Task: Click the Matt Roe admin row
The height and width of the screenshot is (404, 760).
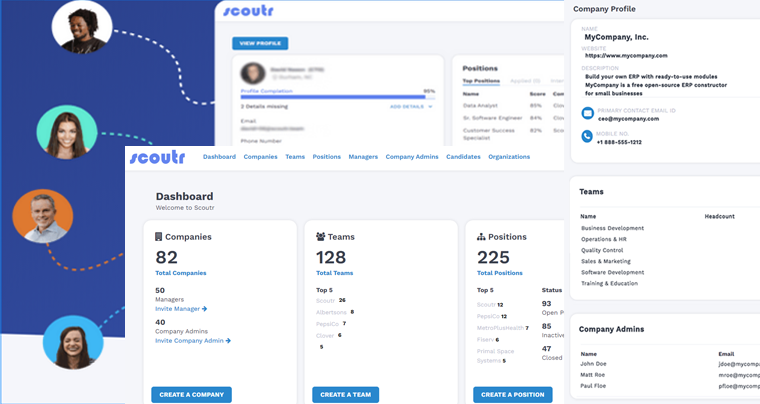Action: click(593, 375)
